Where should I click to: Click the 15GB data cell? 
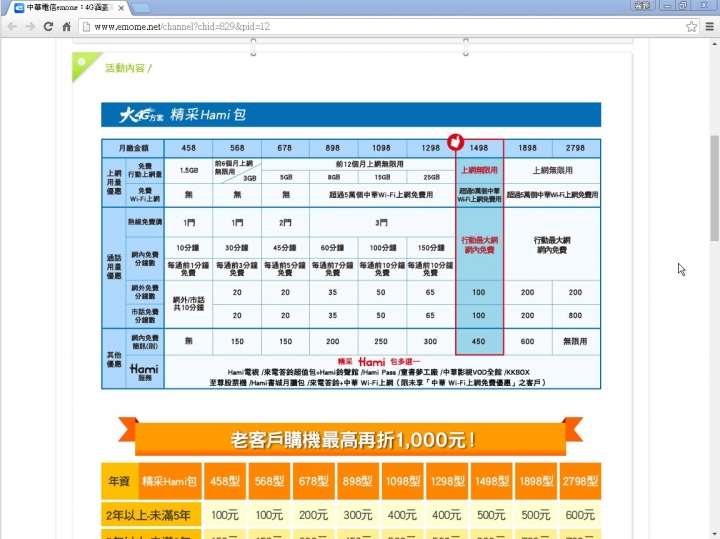coord(382,177)
